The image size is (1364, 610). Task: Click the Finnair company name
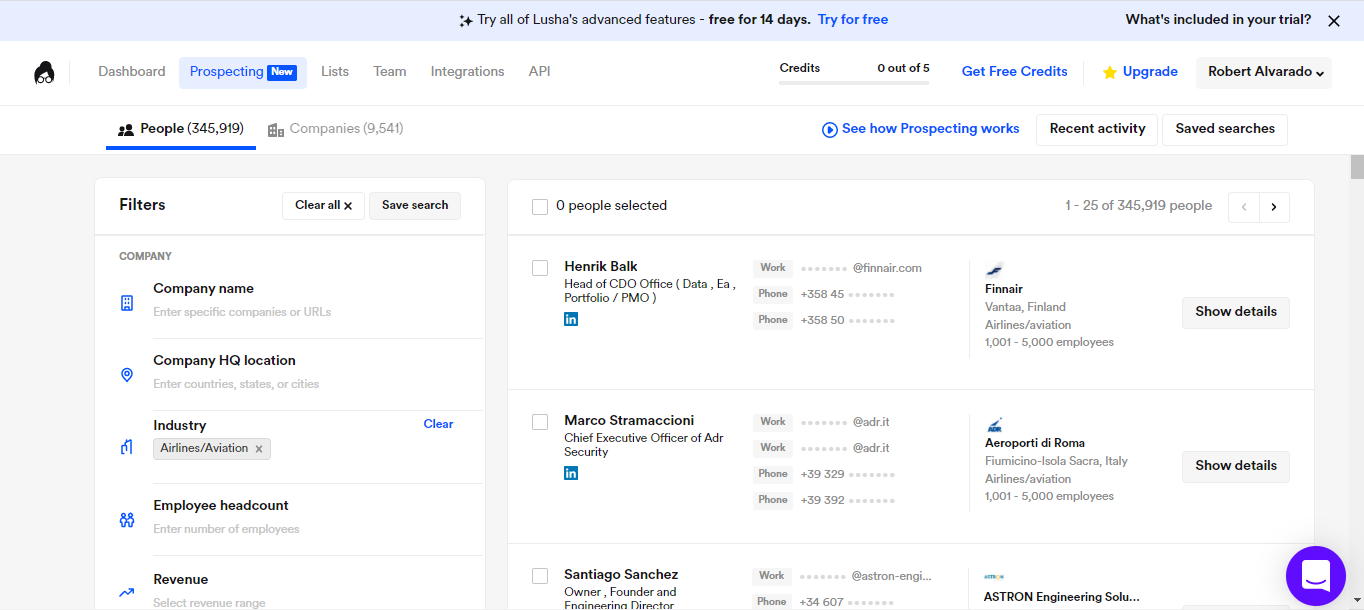pos(1004,289)
